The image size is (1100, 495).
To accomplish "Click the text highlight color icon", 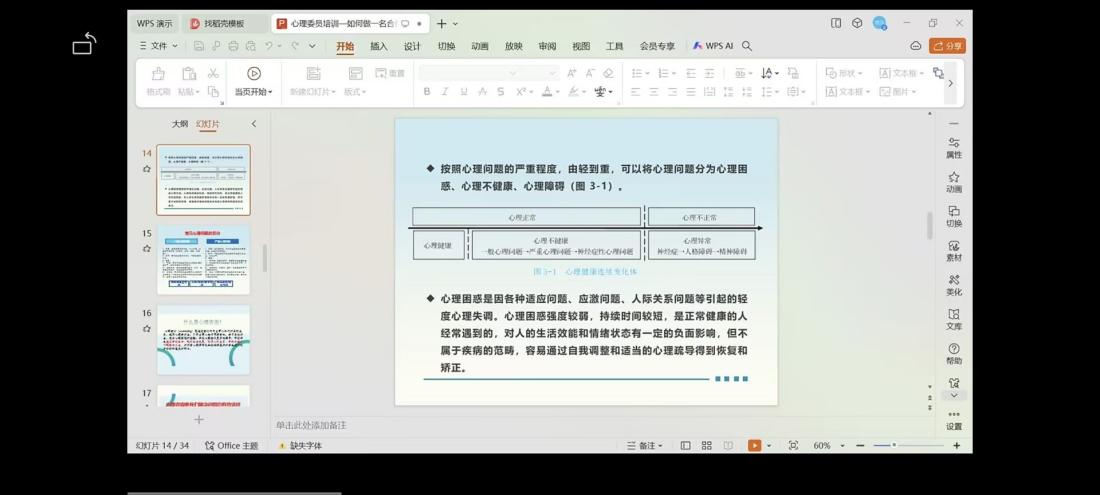I will (573, 91).
